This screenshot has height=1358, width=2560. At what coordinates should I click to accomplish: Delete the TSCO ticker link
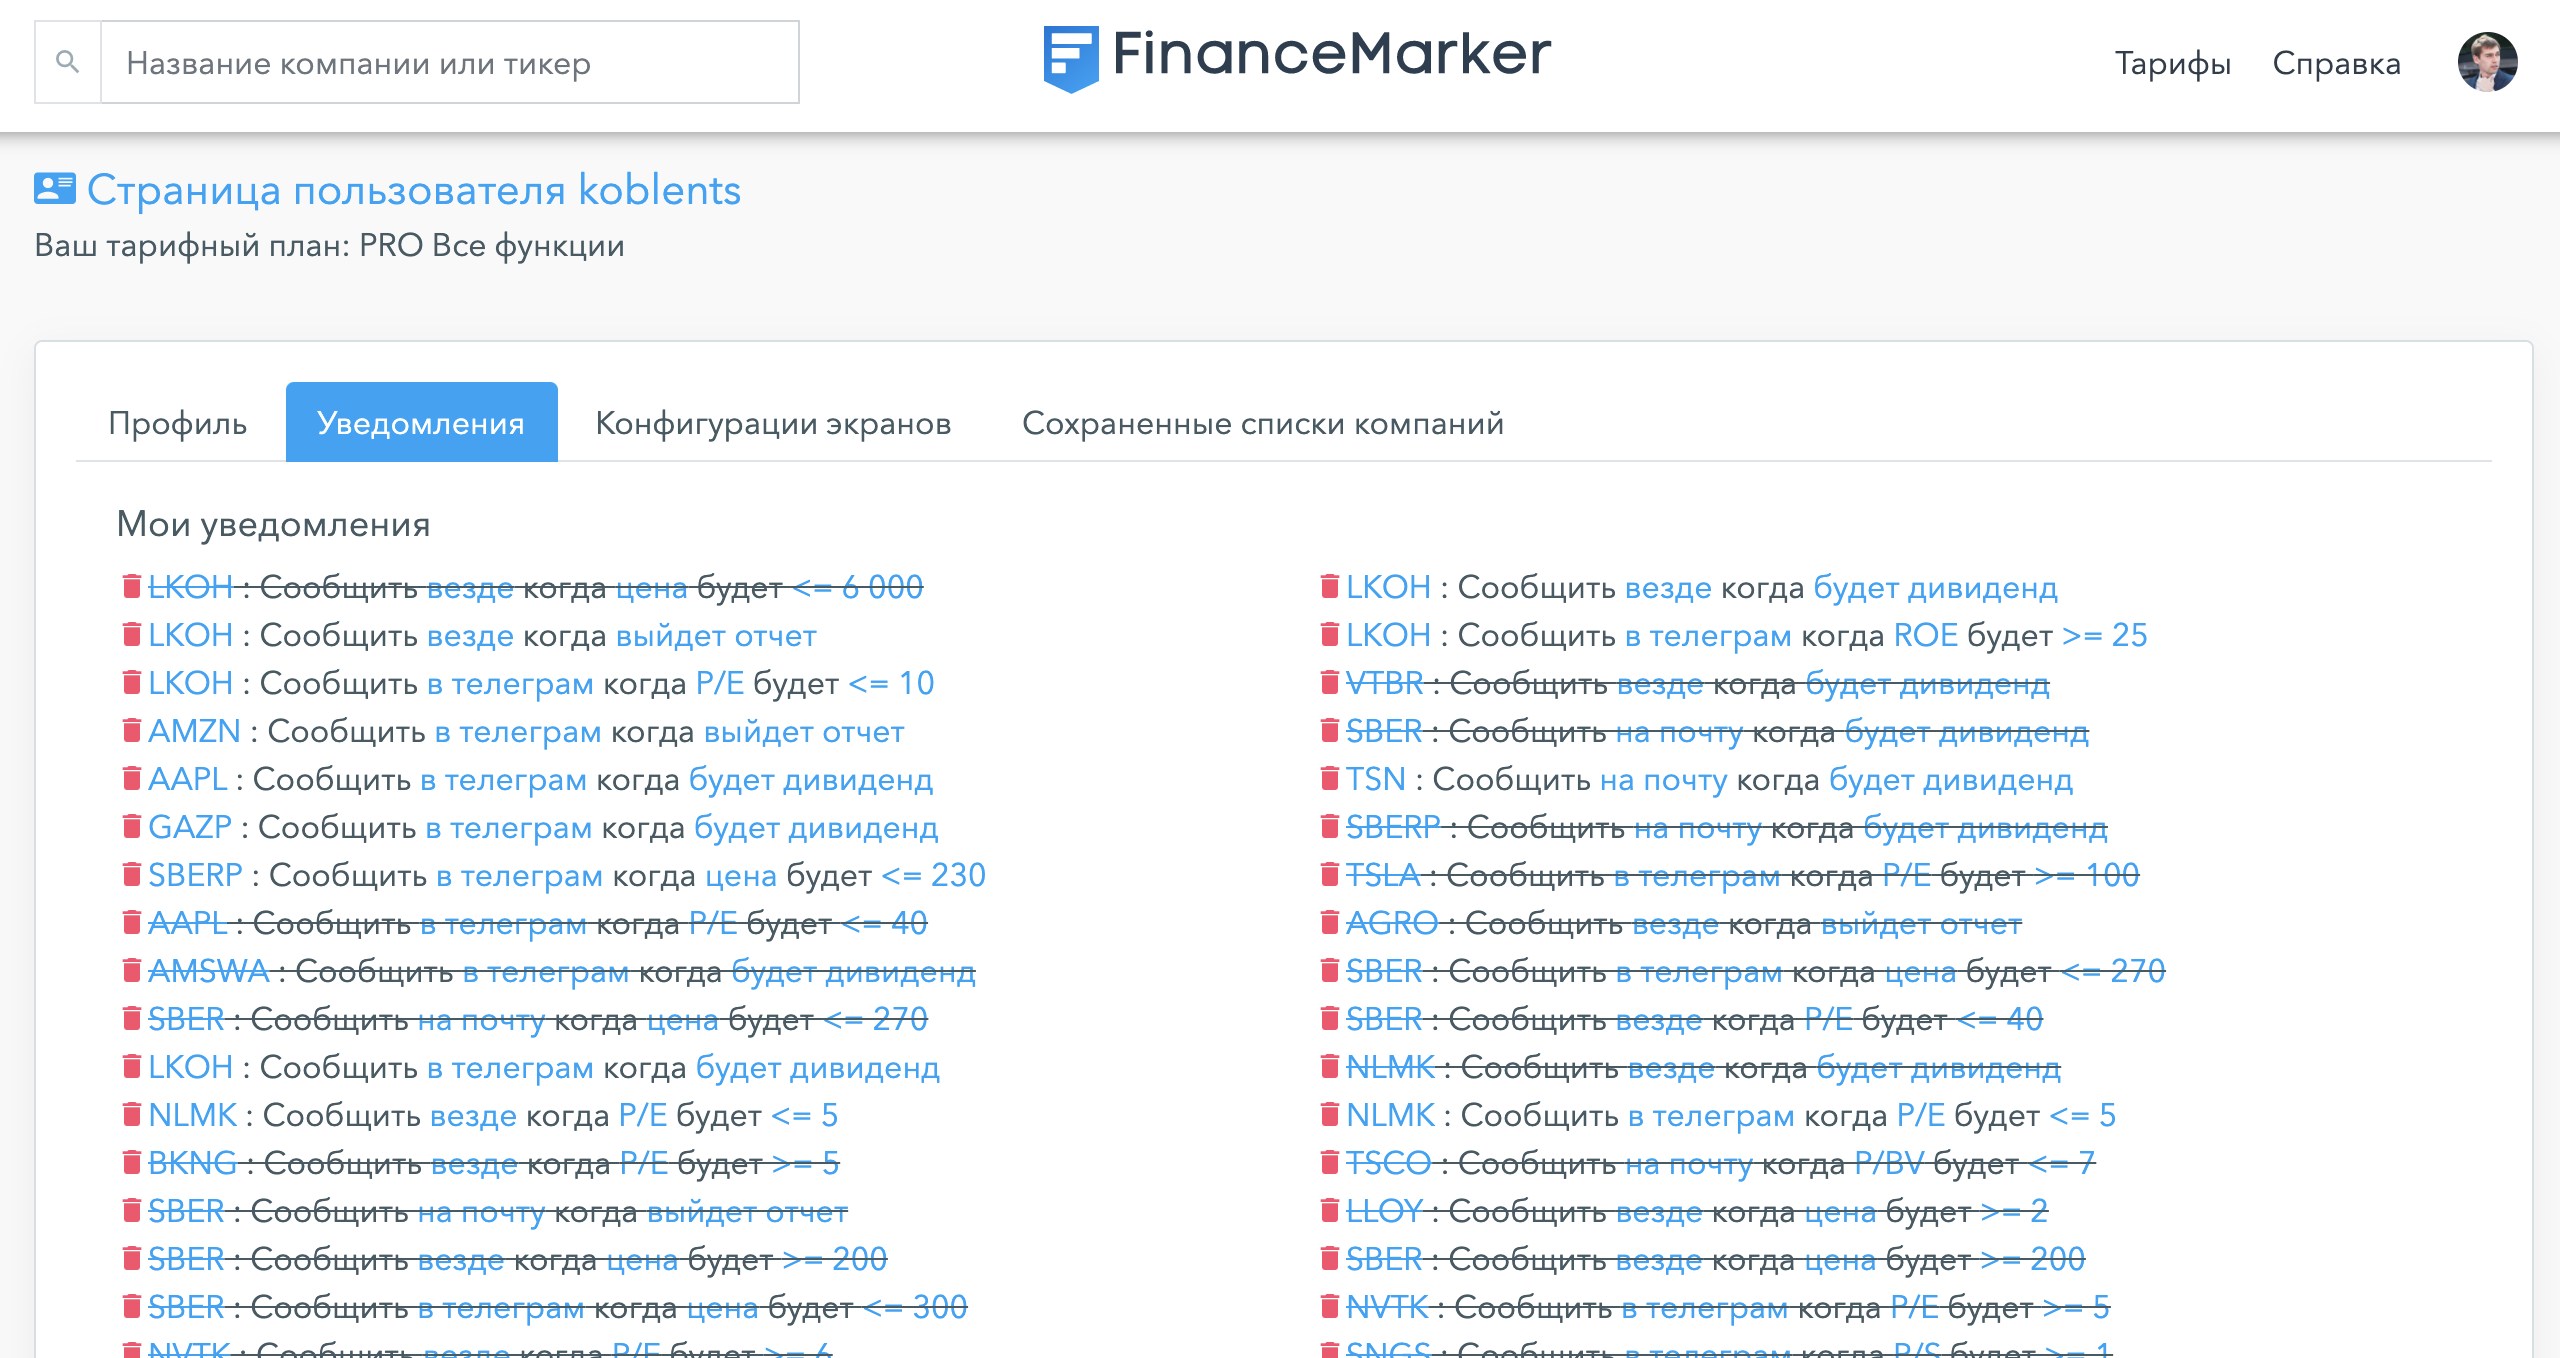coord(1329,1162)
